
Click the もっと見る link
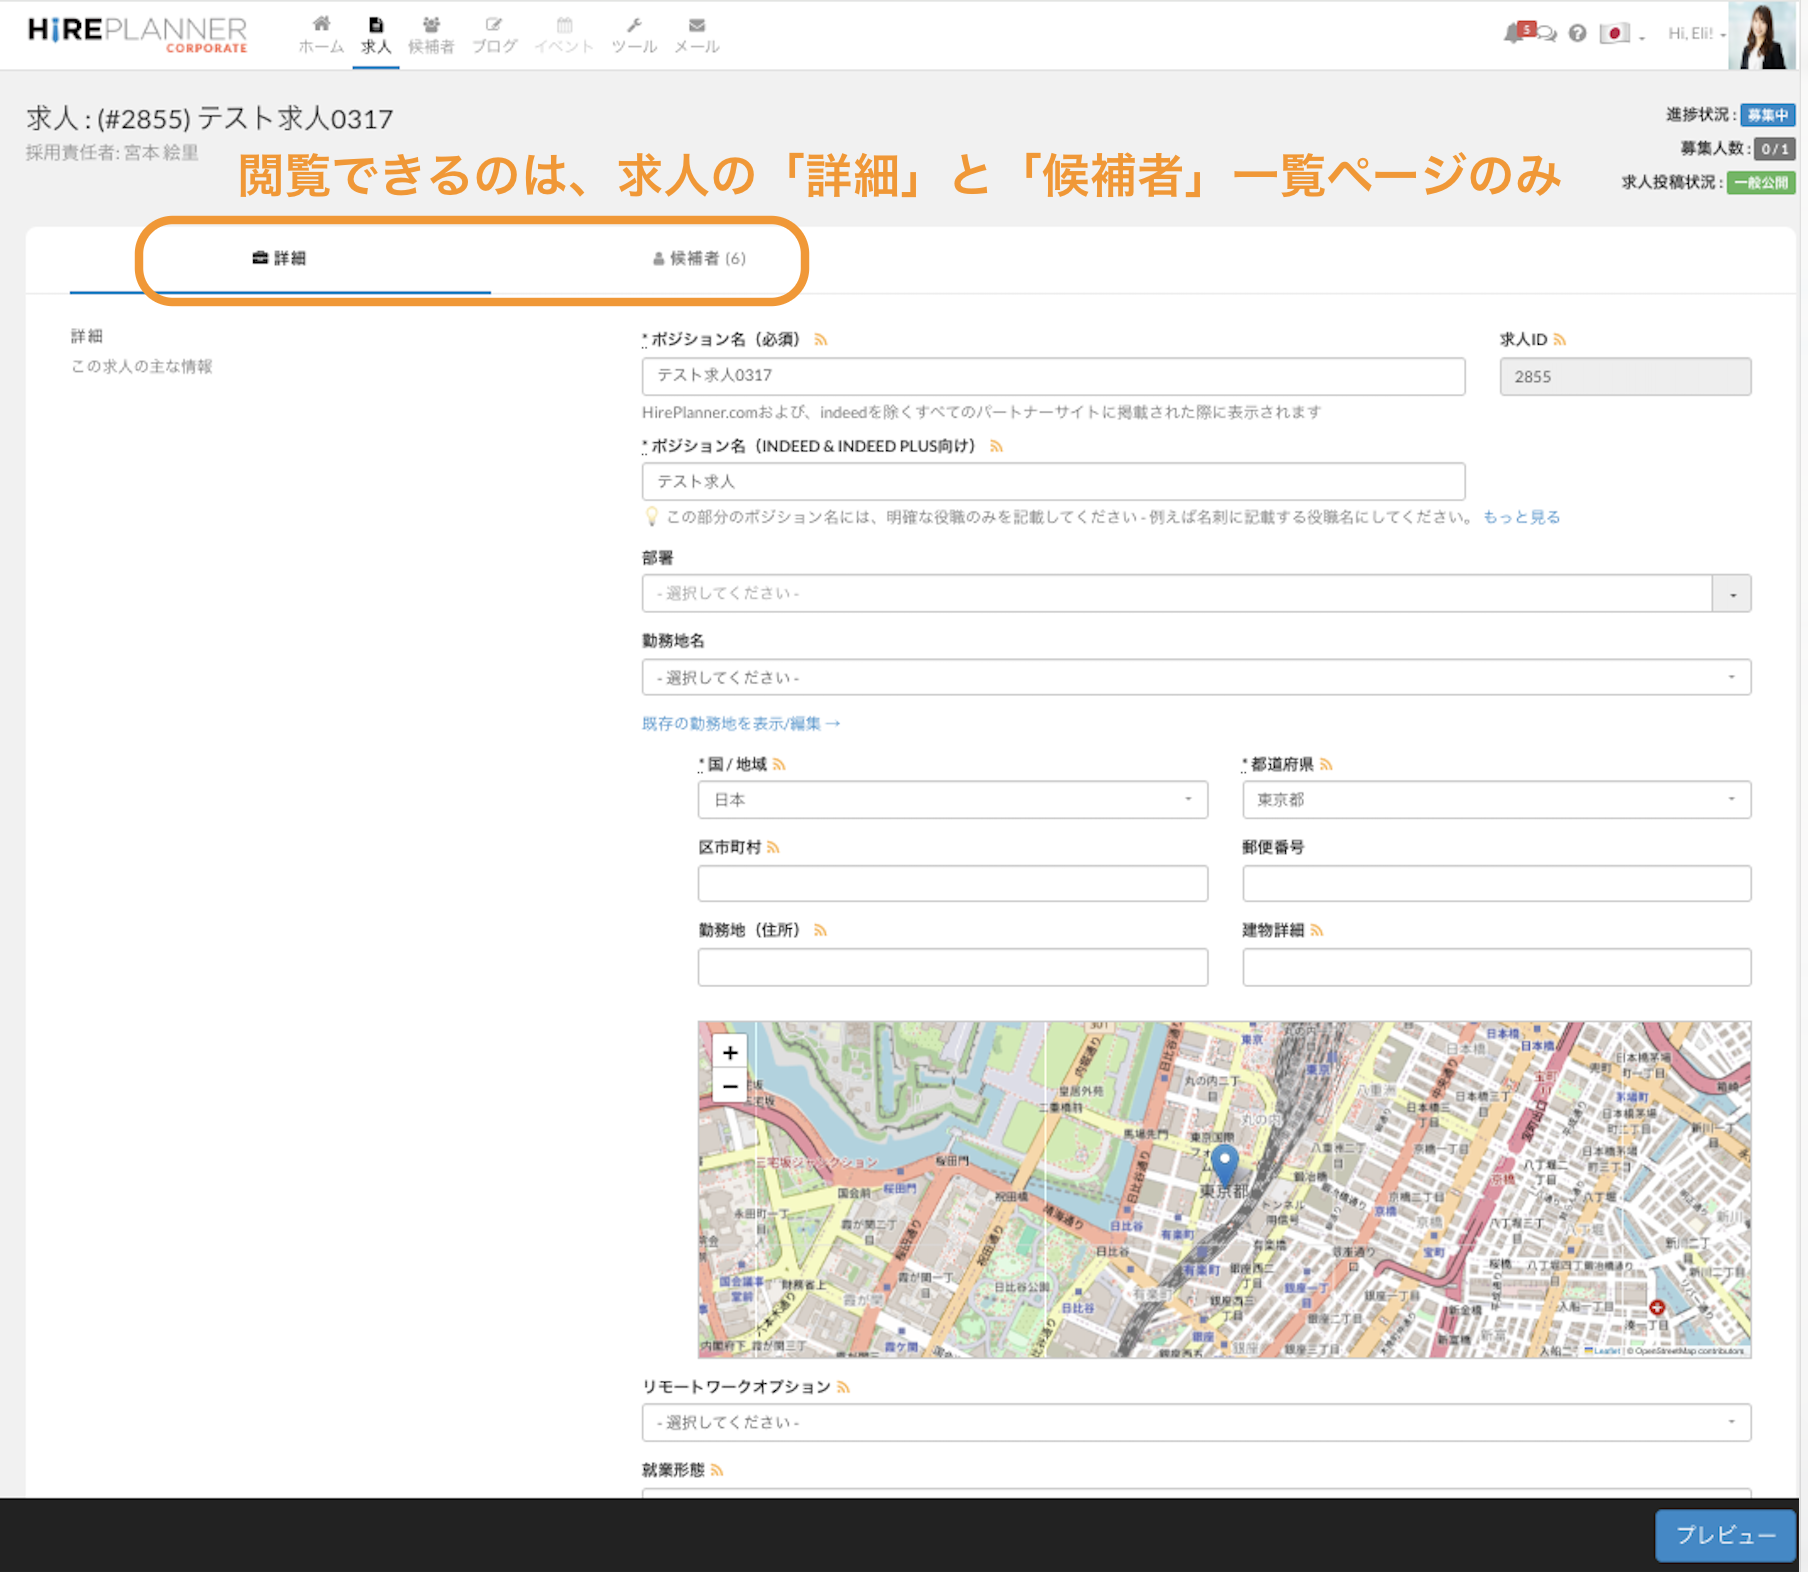1521,517
